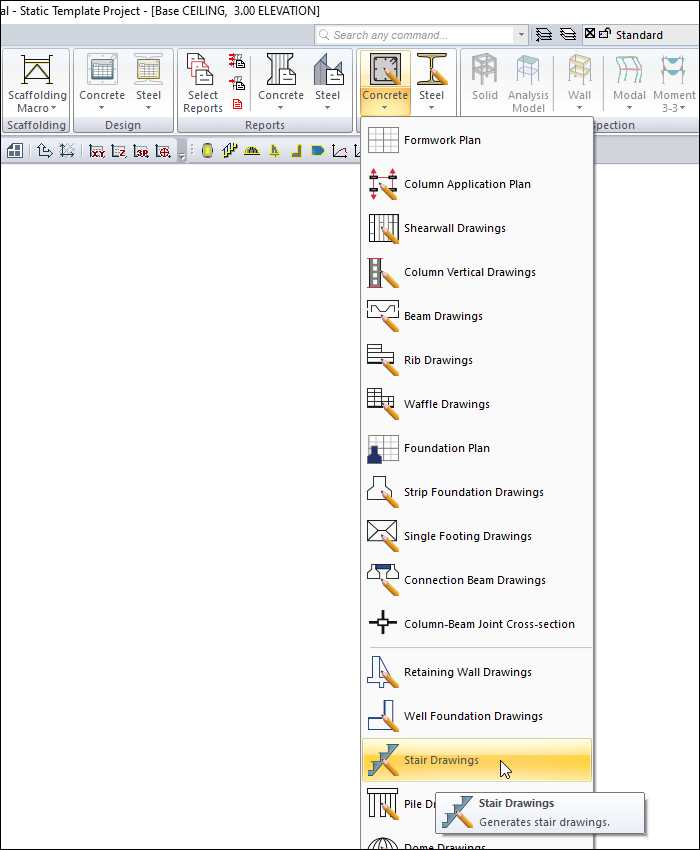Viewport: 700px width, 850px height.
Task: Click the second layer stack icon beside search
Action: tap(568, 35)
